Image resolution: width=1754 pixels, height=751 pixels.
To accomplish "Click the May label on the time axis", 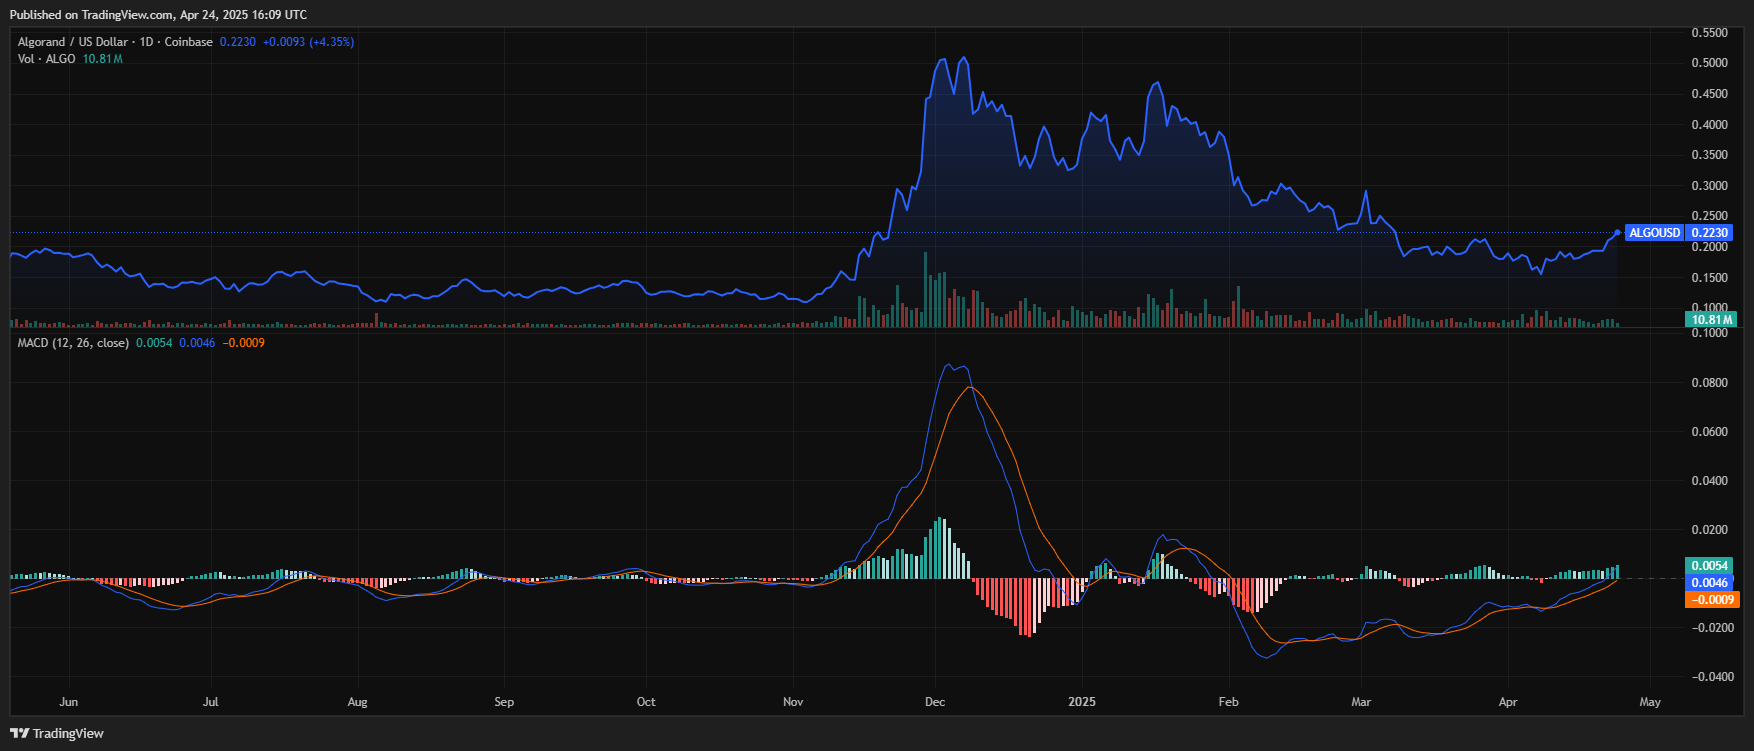I will 1650,702.
